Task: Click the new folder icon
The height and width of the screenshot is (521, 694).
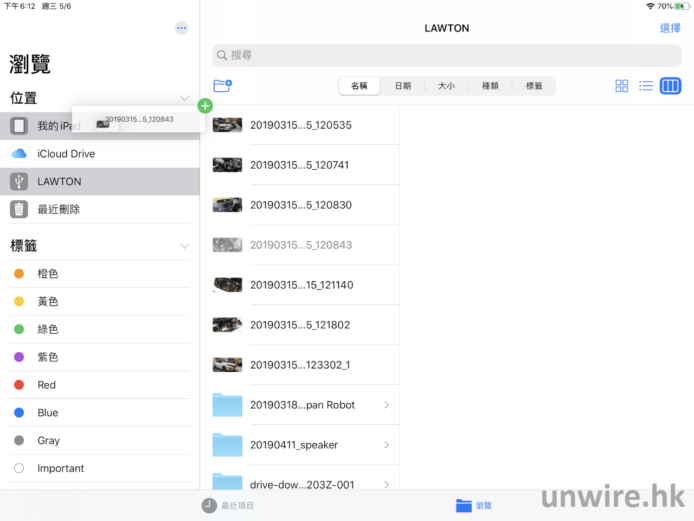Action: tap(222, 86)
